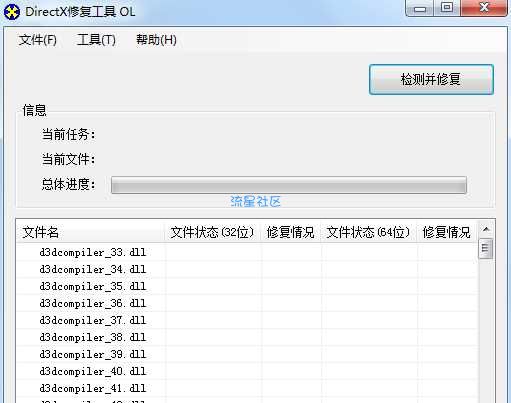The width and height of the screenshot is (511, 403).
Task: Select d3dcompiler_35.dll row
Action: click(247, 286)
